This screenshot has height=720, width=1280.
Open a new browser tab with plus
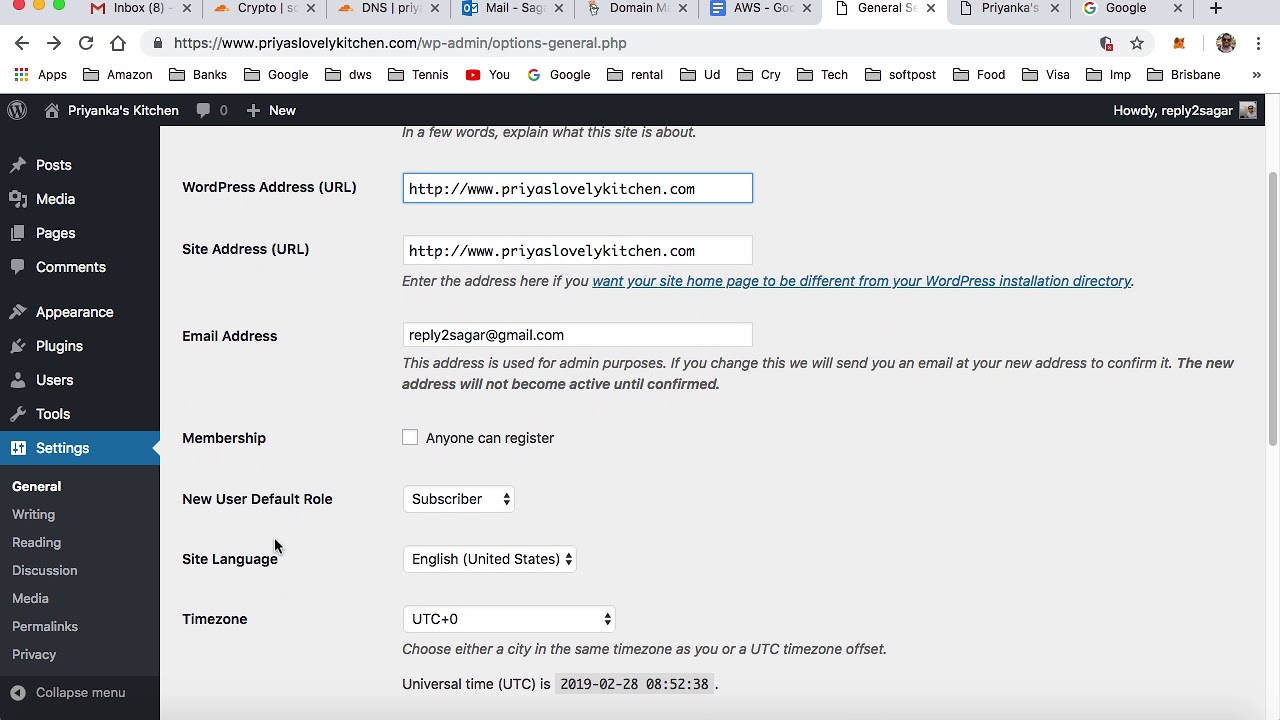(1216, 8)
